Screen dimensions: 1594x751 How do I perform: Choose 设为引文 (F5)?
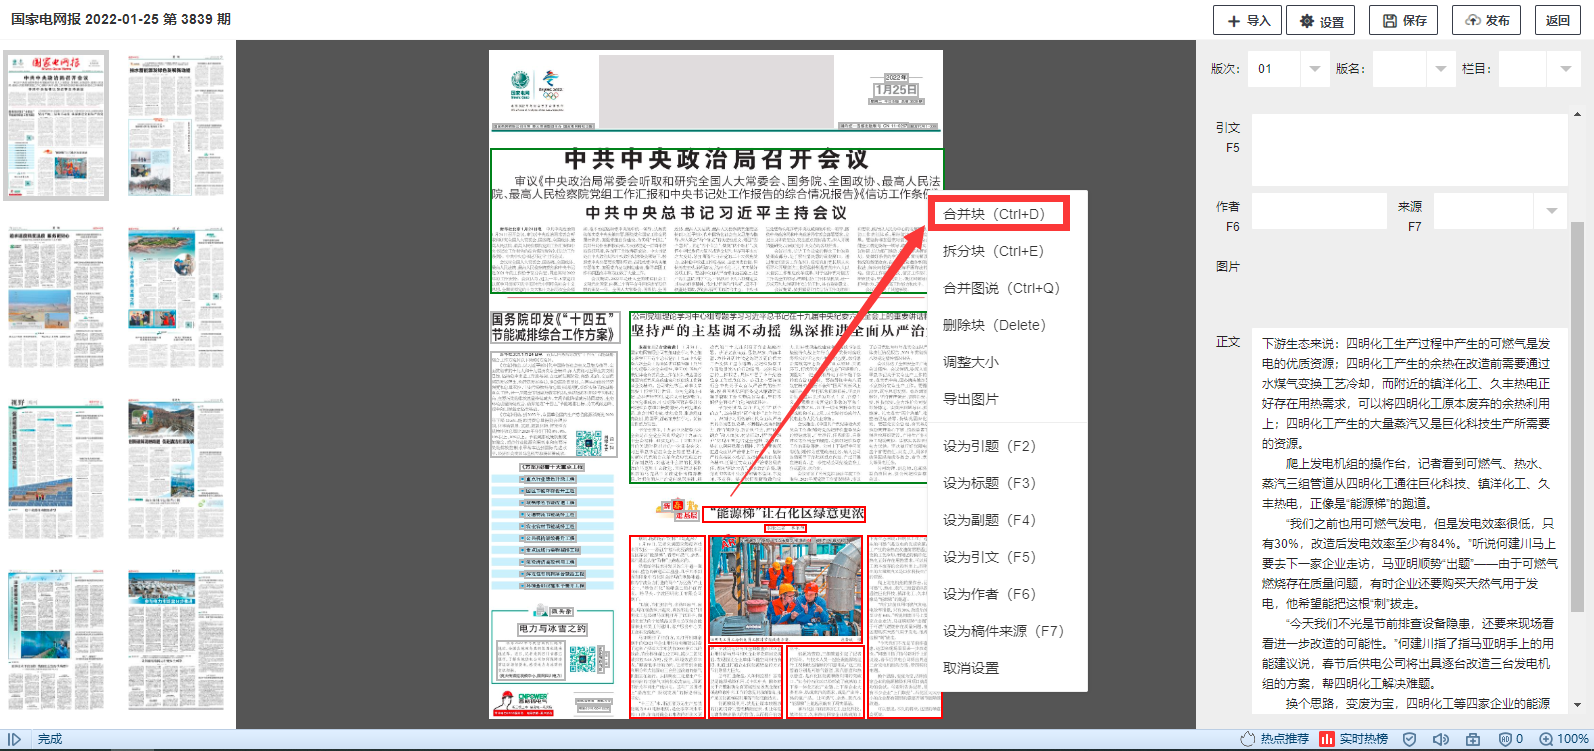(x=1008, y=557)
